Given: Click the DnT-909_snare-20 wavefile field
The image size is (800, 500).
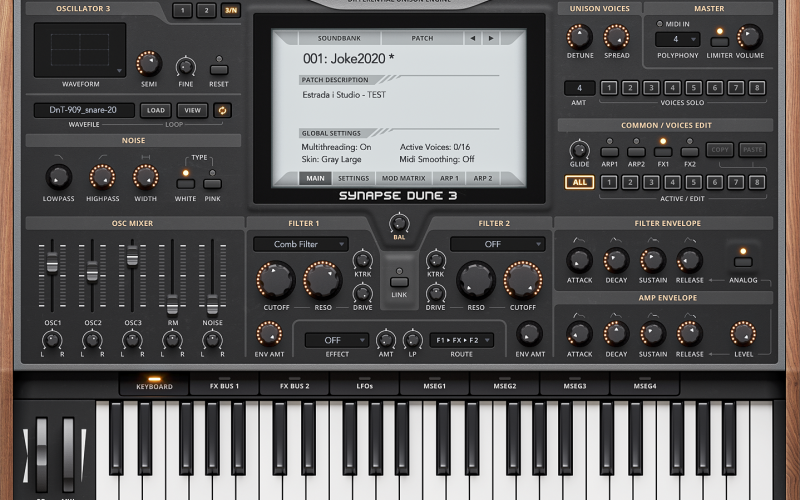Looking at the screenshot, I should [84, 110].
